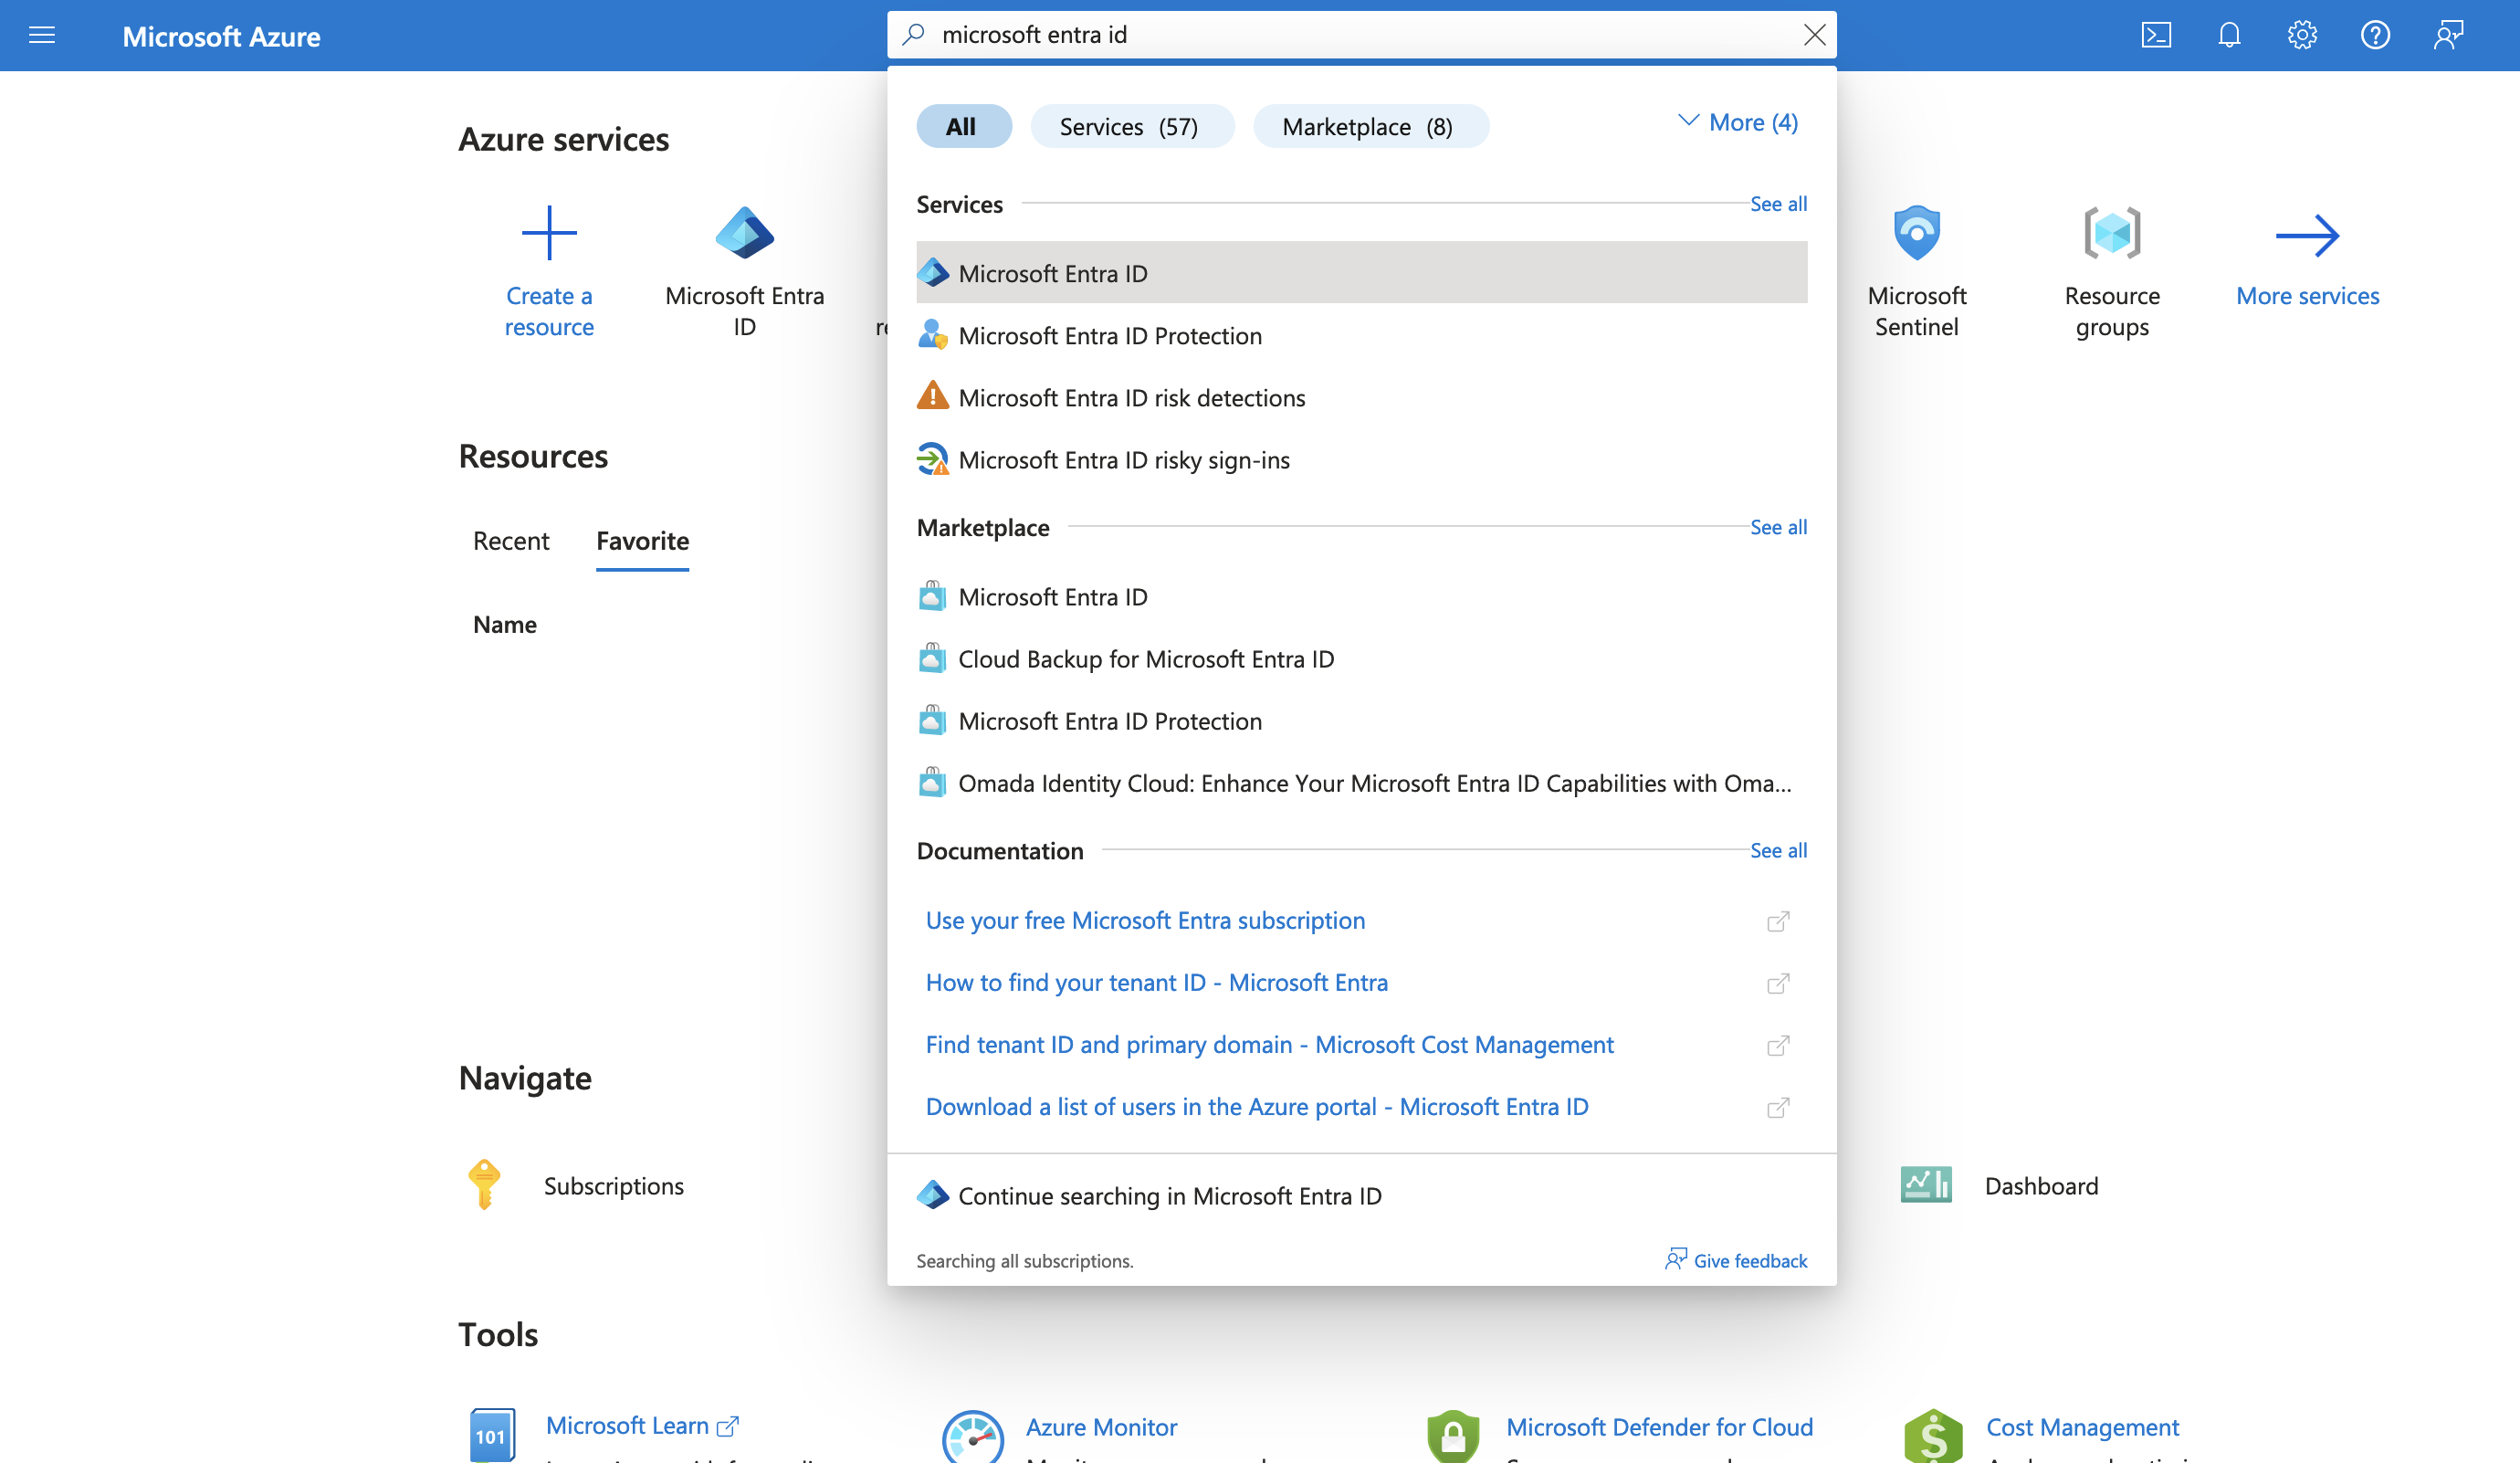
Task: Open Marketplace Microsoft Entra ID Protection
Action: coord(1361,721)
